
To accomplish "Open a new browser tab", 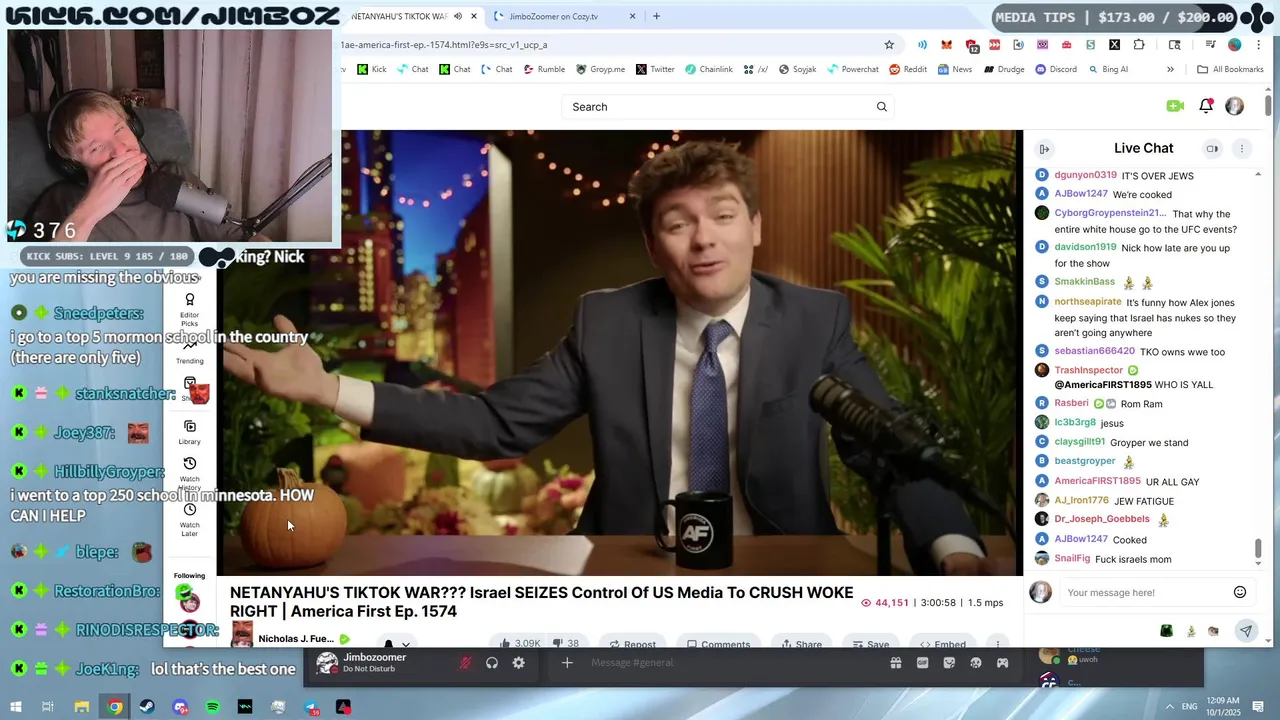I will (x=656, y=16).
